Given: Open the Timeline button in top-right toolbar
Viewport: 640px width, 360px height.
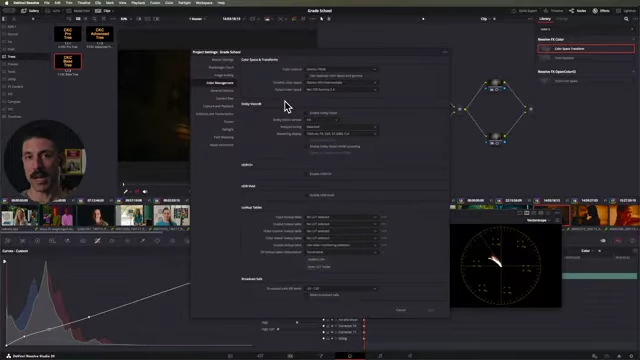Looking at the screenshot, I should 553,11.
